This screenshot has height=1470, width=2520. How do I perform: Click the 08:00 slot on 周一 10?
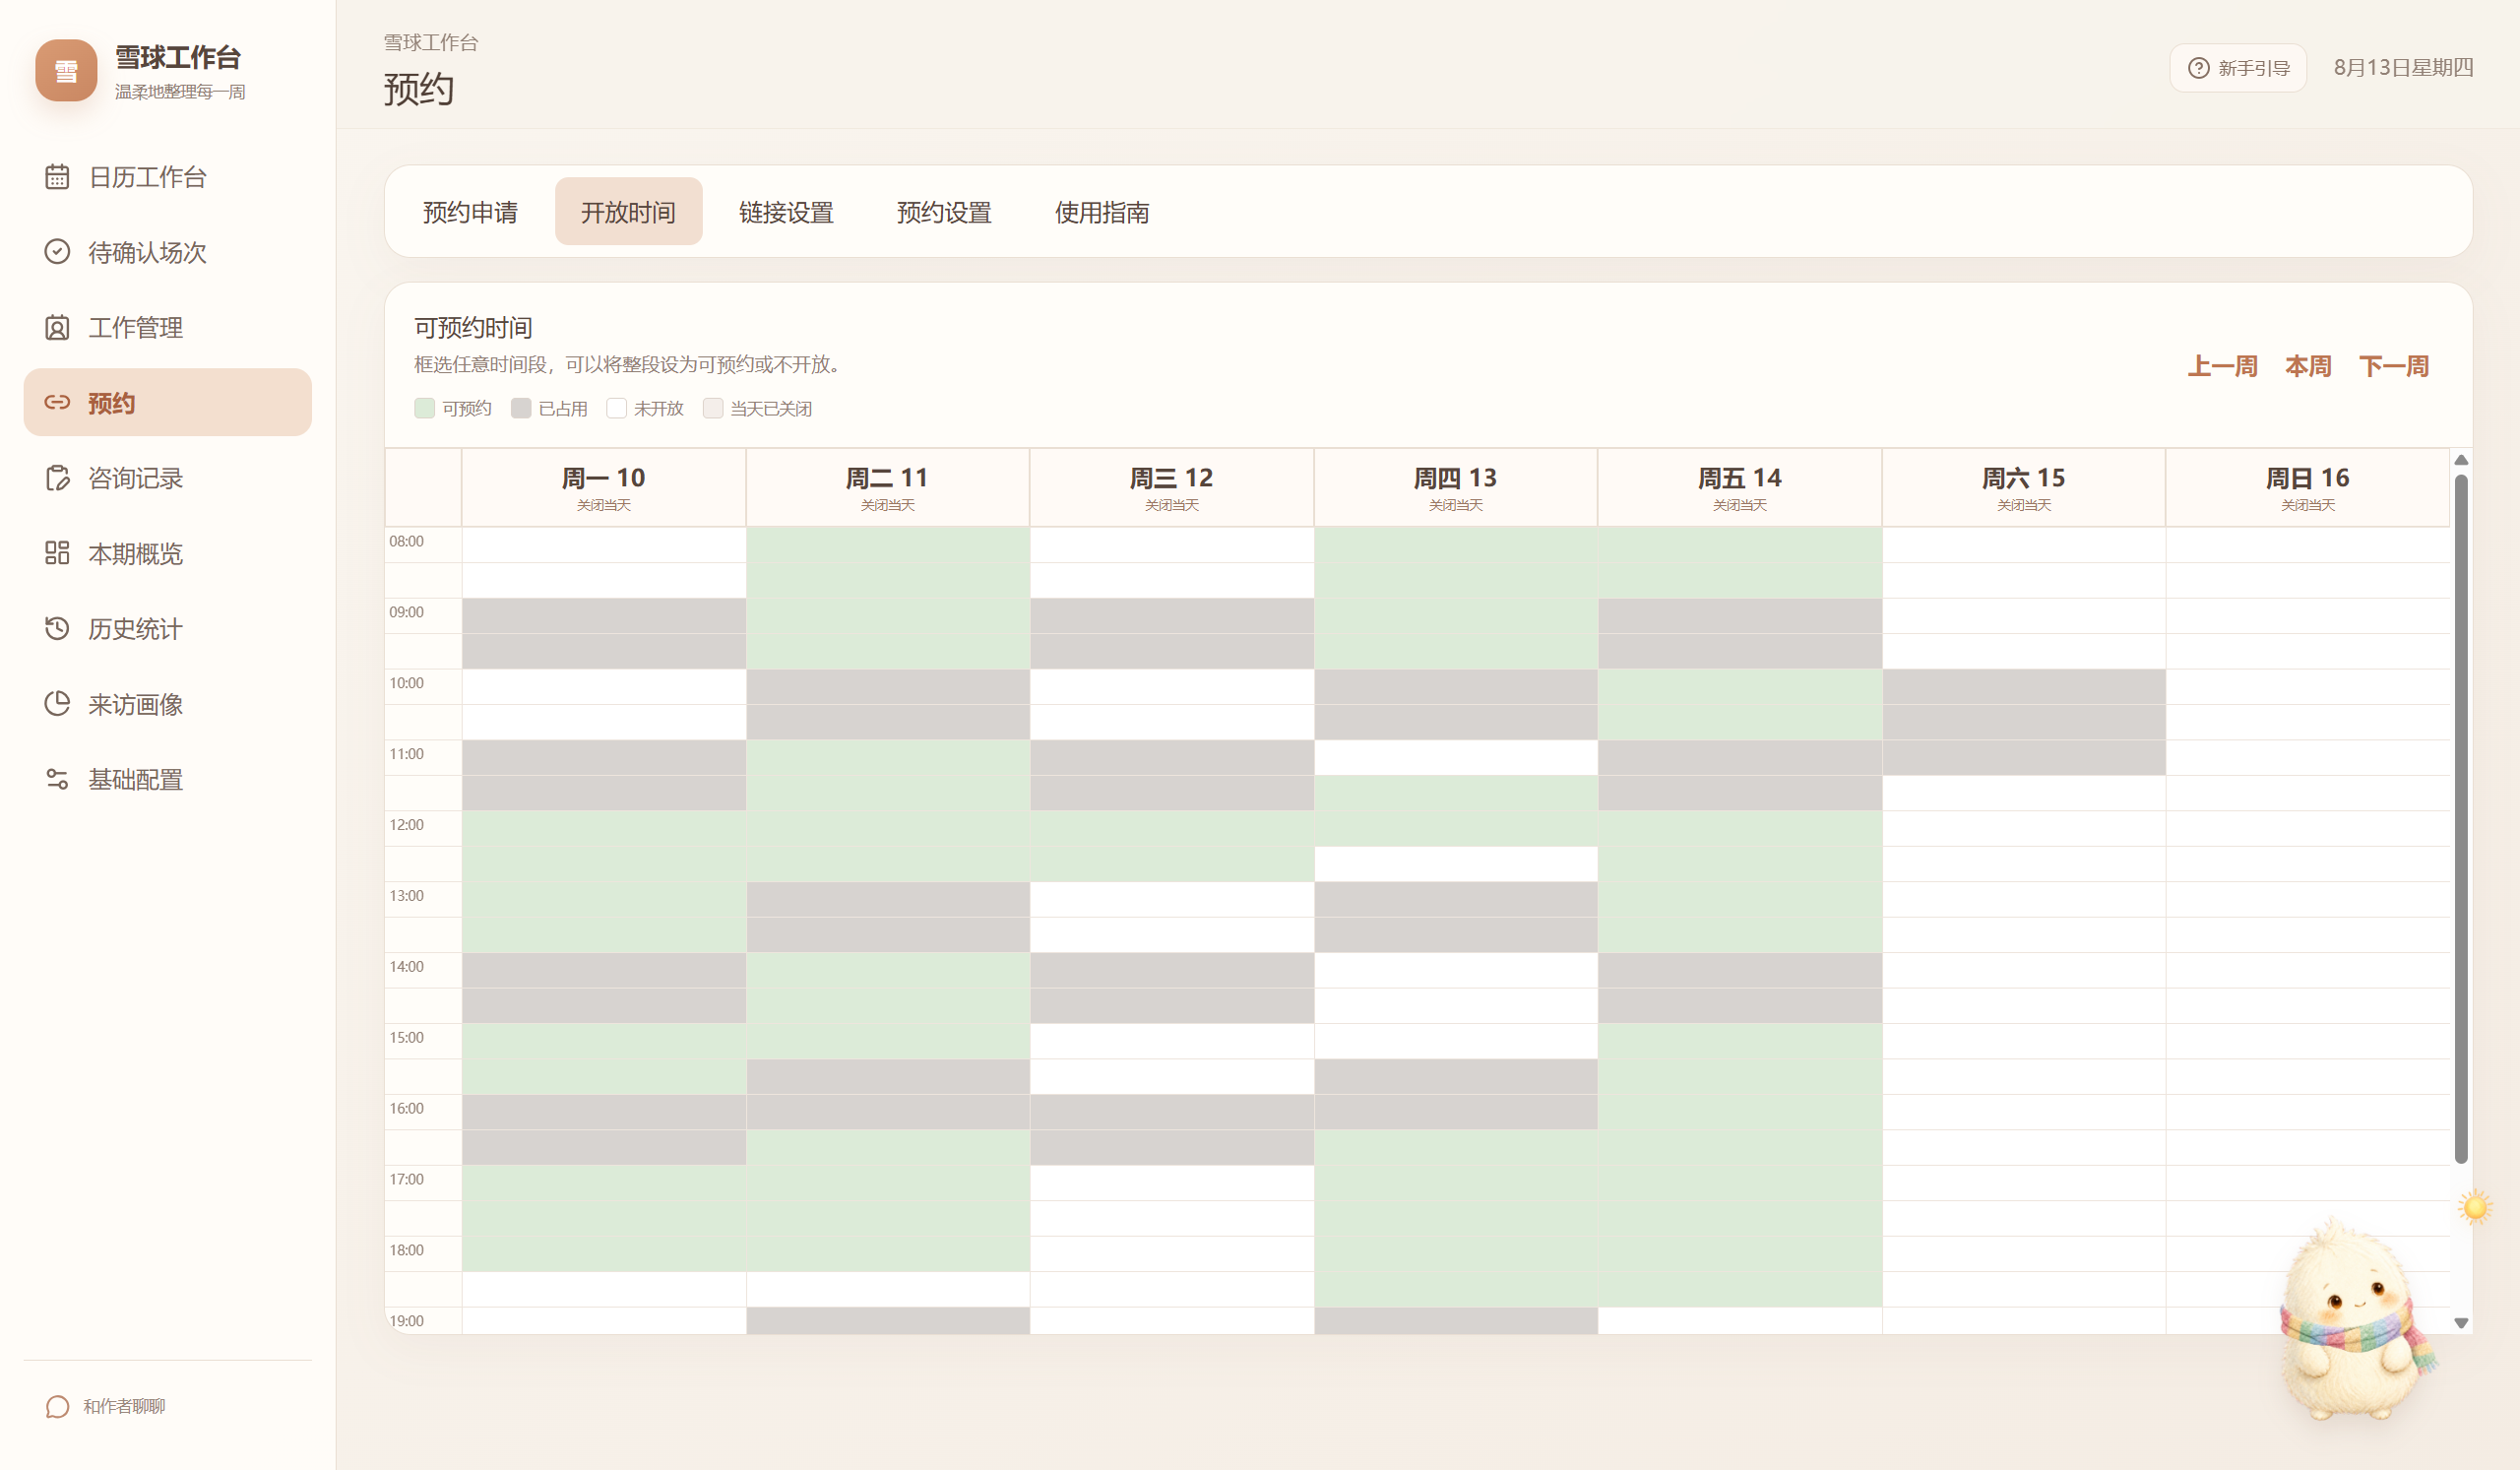tap(604, 545)
